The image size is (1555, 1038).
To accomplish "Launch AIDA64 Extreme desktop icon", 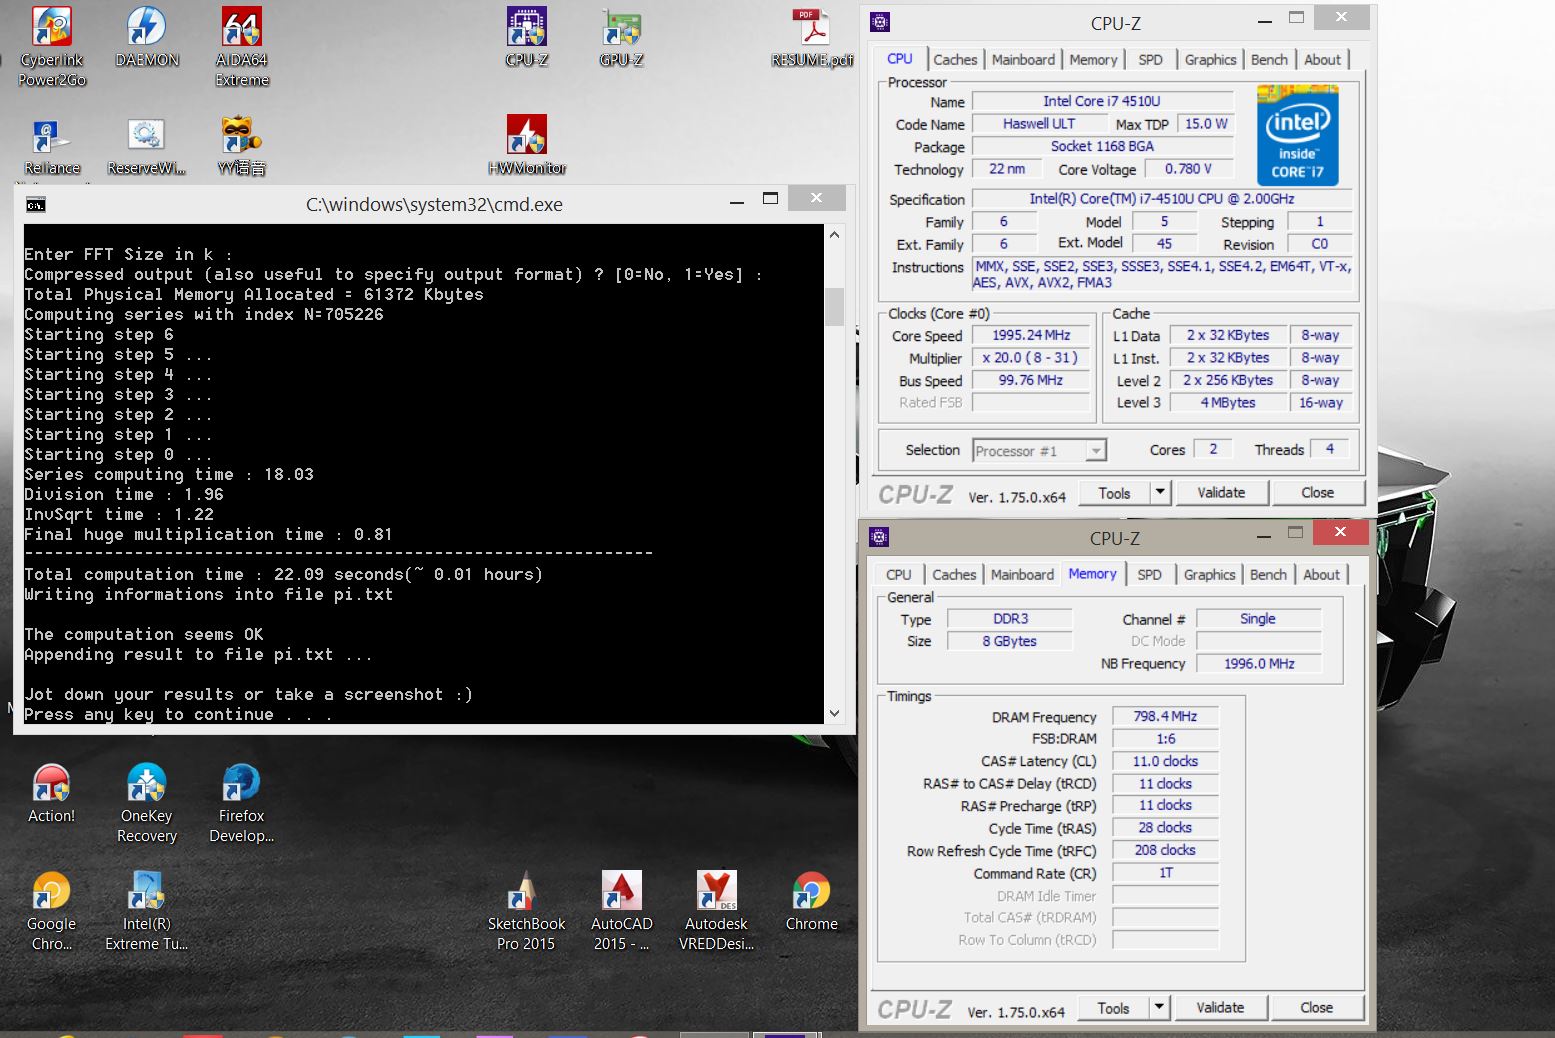I will (x=242, y=47).
